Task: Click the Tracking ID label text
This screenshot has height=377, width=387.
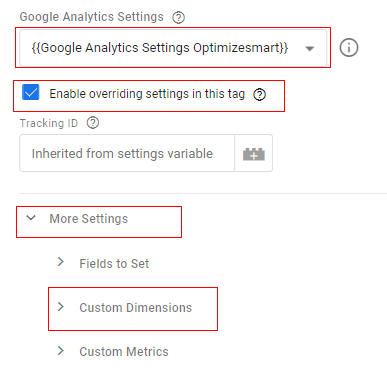Action: pos(49,123)
